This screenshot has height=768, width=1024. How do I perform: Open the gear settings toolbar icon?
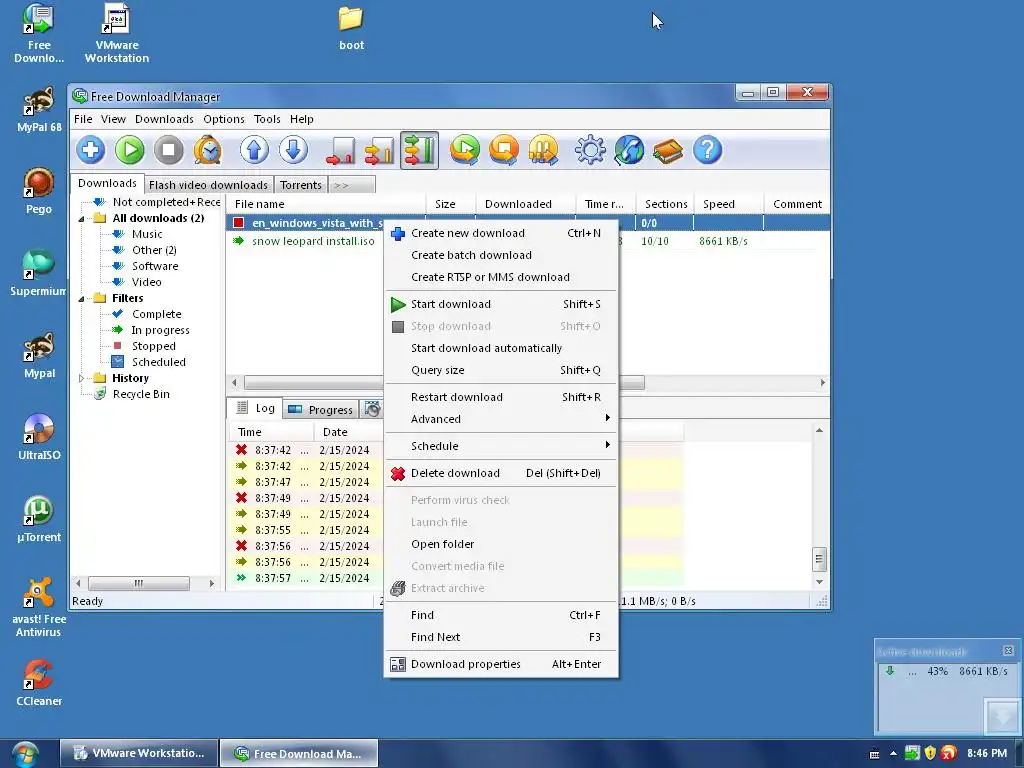pyautogui.click(x=590, y=151)
